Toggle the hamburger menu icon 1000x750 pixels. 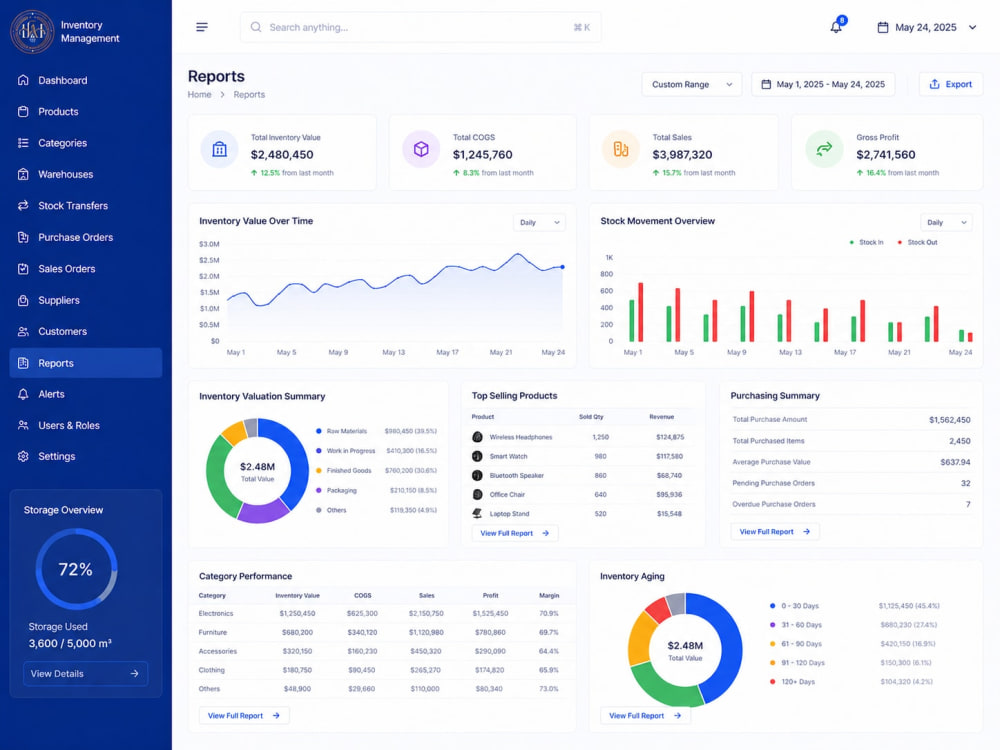[202, 27]
